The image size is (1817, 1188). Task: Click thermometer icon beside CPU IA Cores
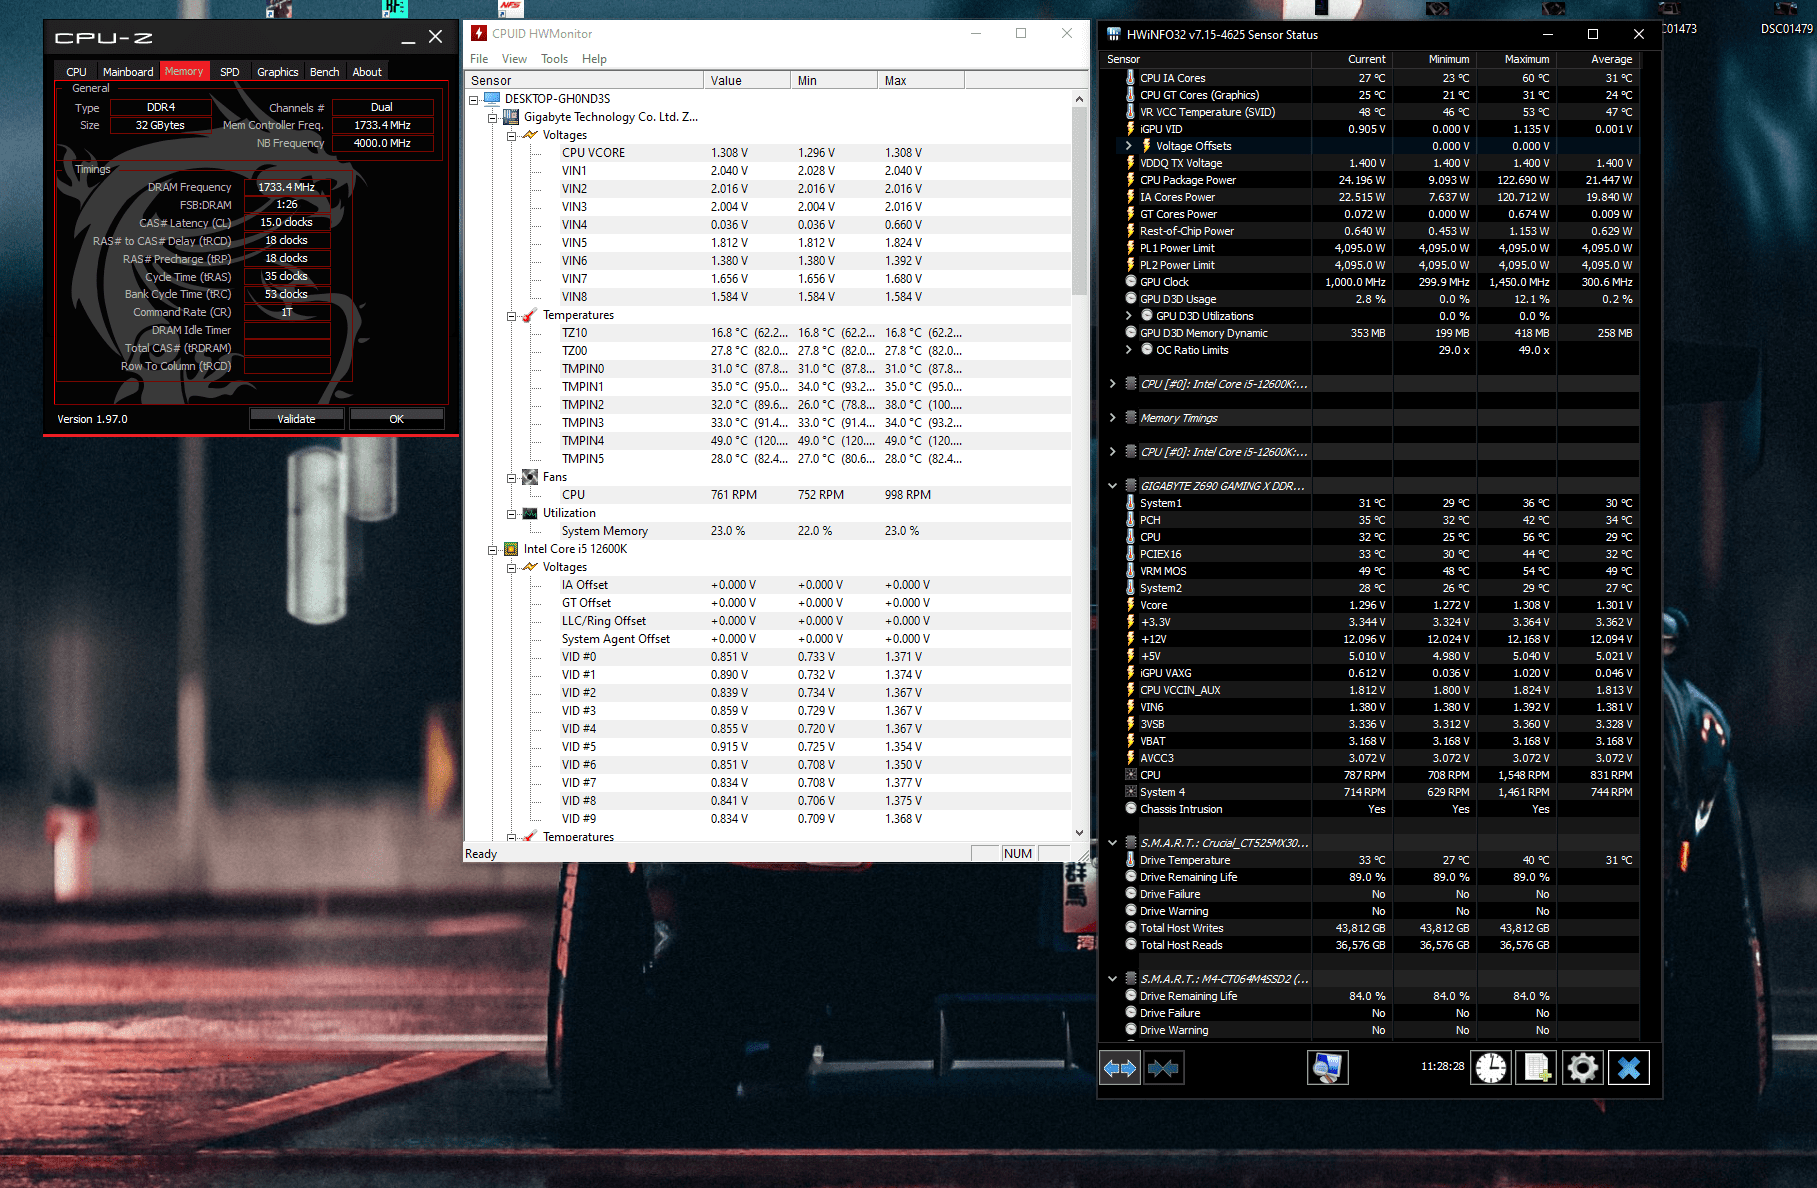point(1131,78)
